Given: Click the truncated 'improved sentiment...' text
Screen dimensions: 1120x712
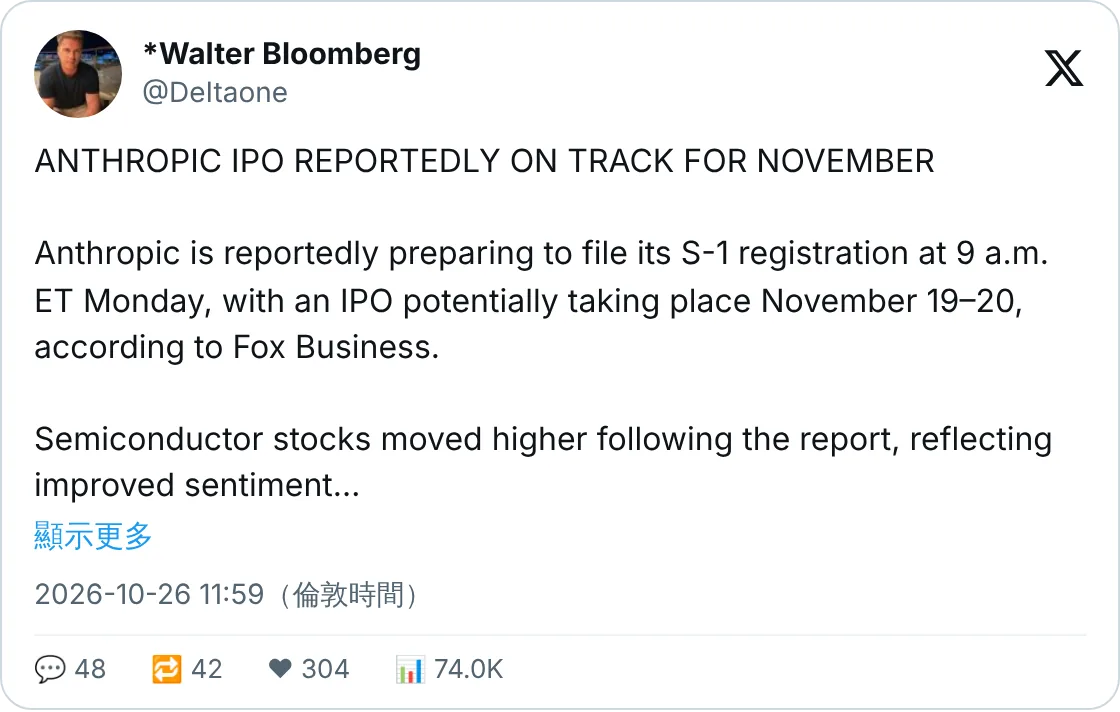Looking at the screenshot, I should pyautogui.click(x=197, y=486).
